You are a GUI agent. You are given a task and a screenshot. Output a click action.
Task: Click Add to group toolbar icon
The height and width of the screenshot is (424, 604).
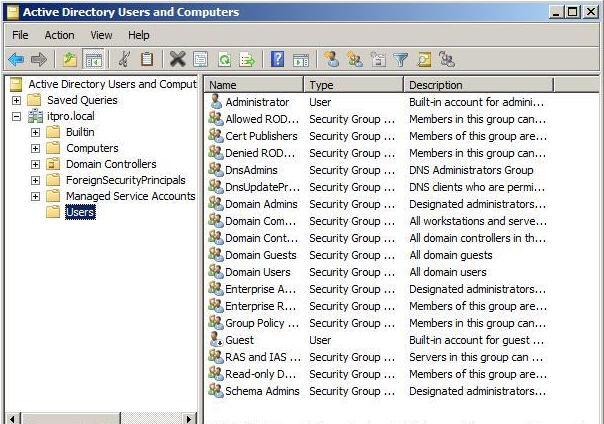click(x=447, y=60)
